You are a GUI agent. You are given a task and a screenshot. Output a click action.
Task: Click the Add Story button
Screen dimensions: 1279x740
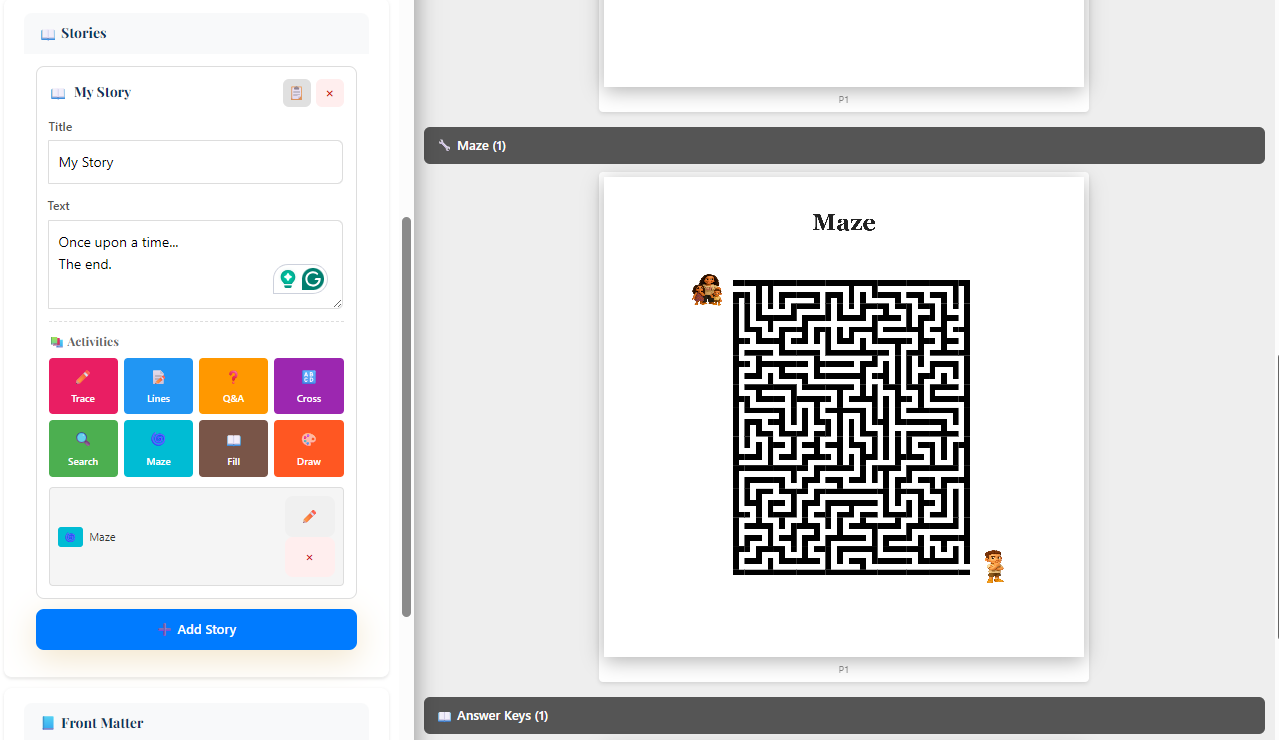[x=196, y=629]
